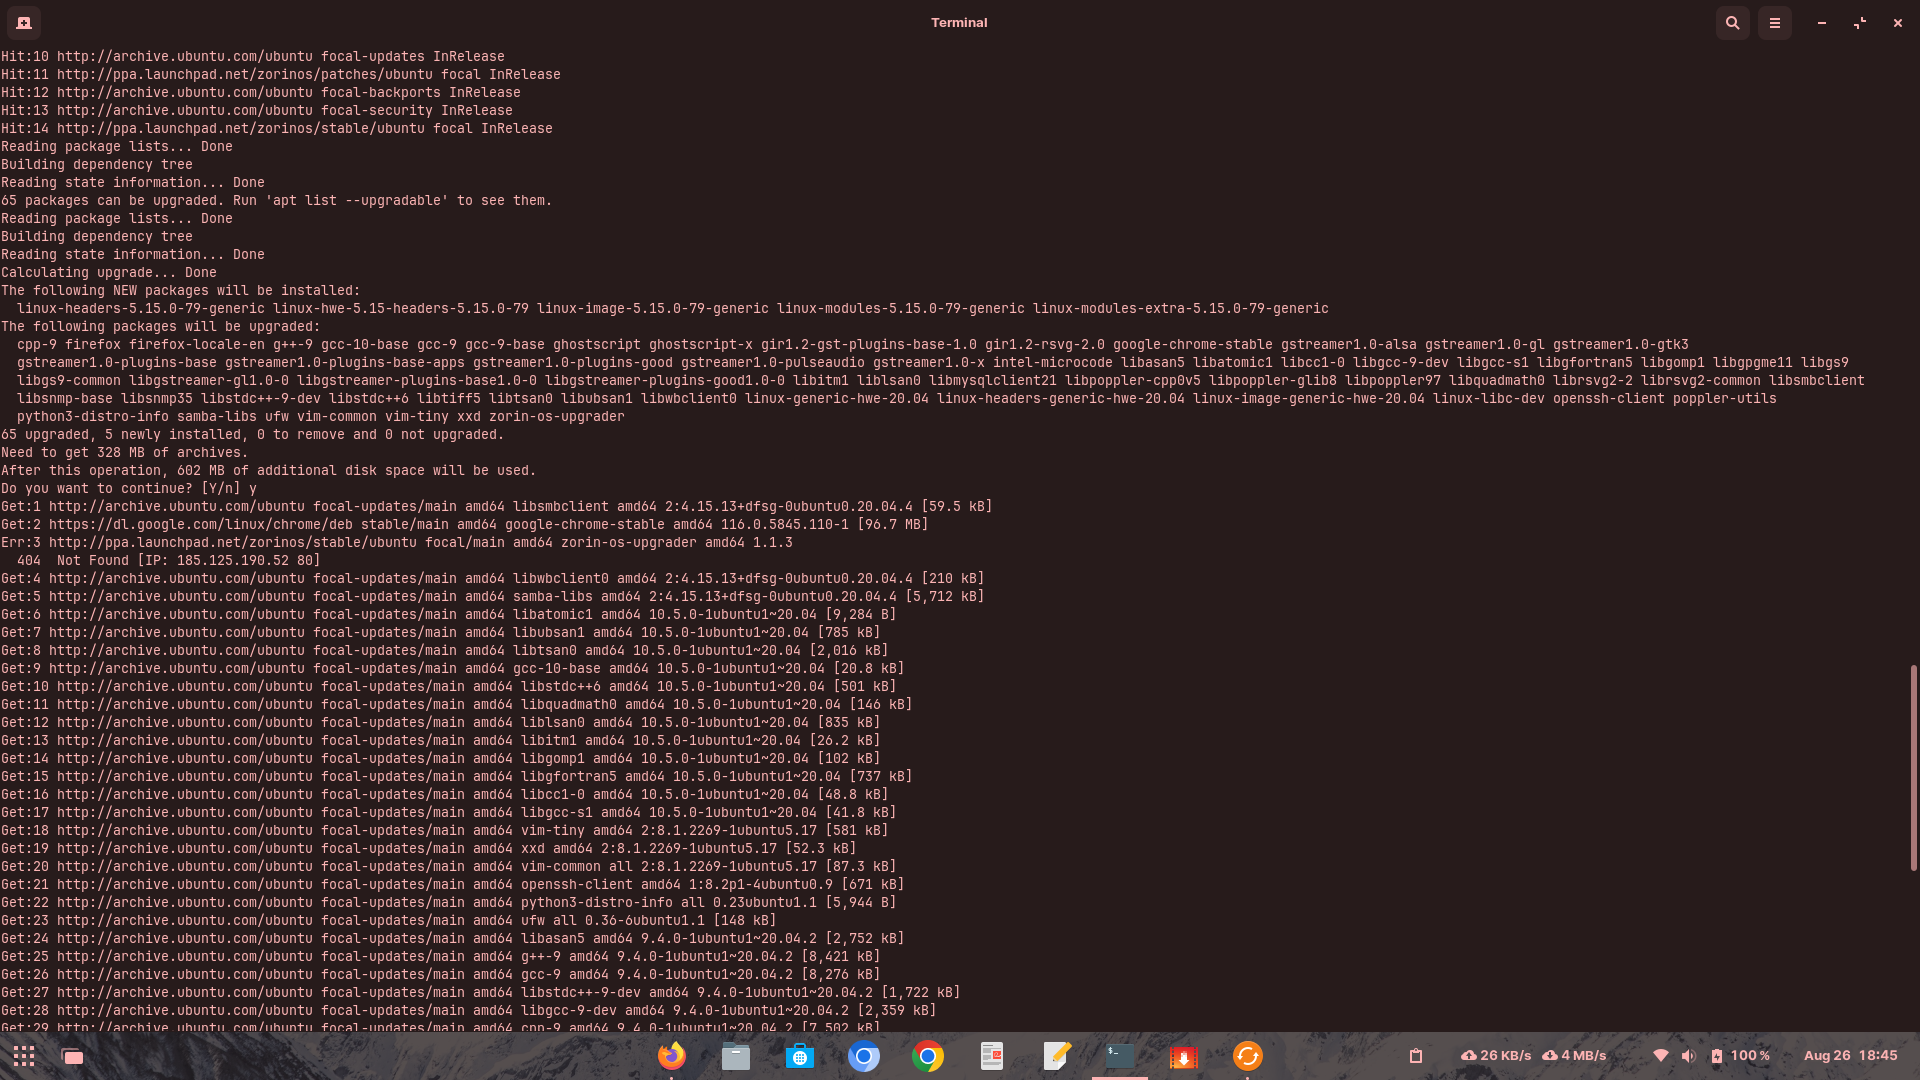The image size is (1920, 1080).
Task: Launch Chromium from the taskbar
Action: tap(864, 1056)
